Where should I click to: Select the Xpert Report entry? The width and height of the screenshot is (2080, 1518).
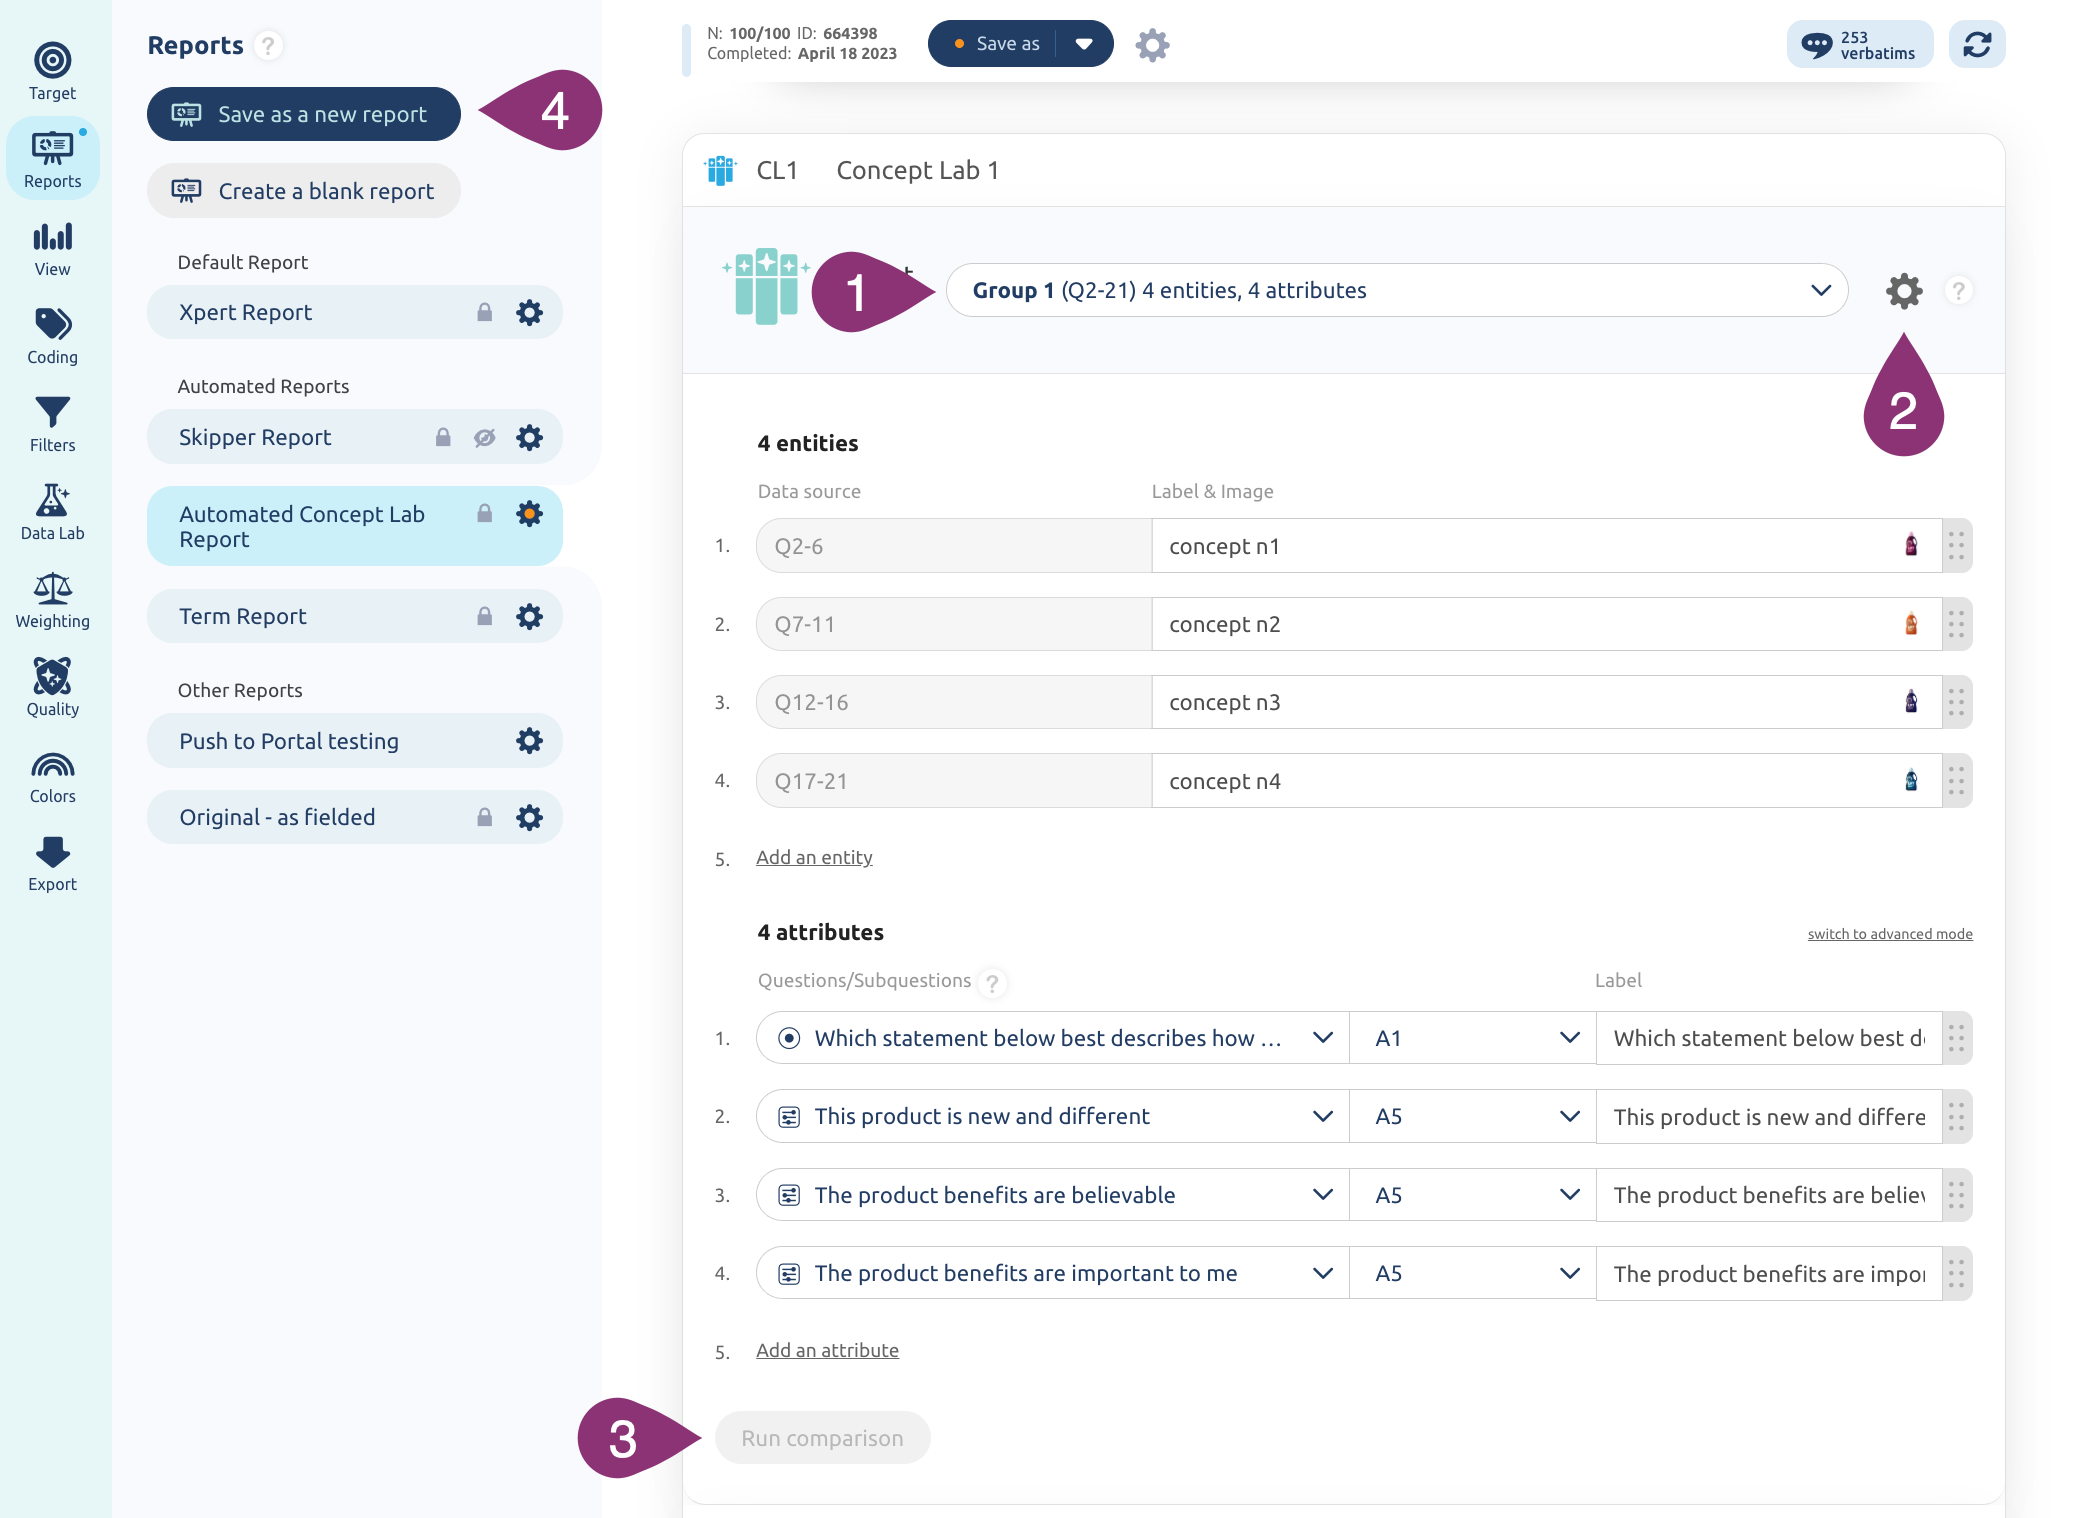tap(354, 312)
